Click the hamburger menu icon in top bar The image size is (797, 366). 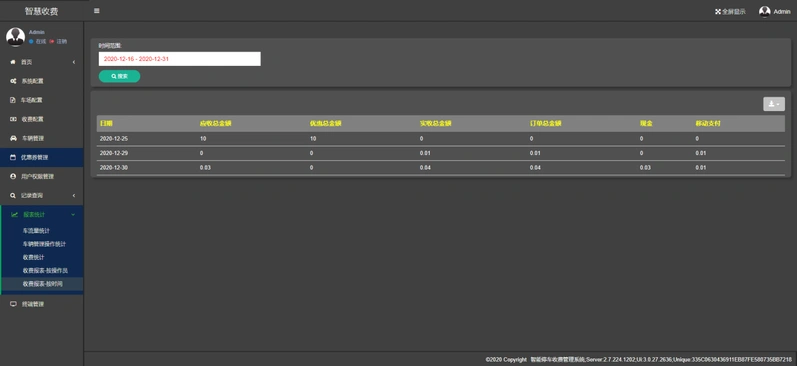pos(97,11)
